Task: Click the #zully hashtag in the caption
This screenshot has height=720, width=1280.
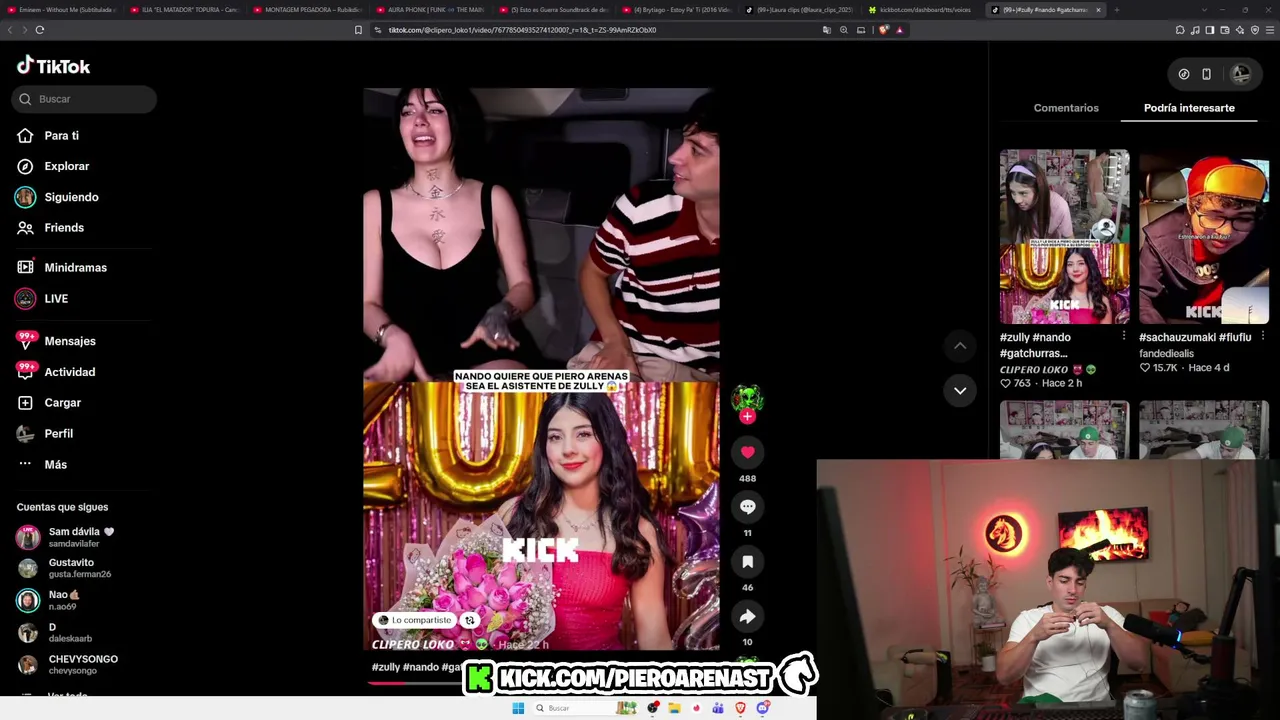Action: (x=386, y=667)
